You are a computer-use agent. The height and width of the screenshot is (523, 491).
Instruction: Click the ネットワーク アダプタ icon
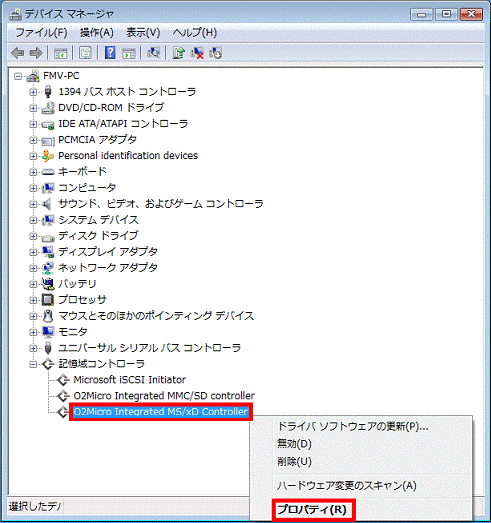click(x=48, y=268)
